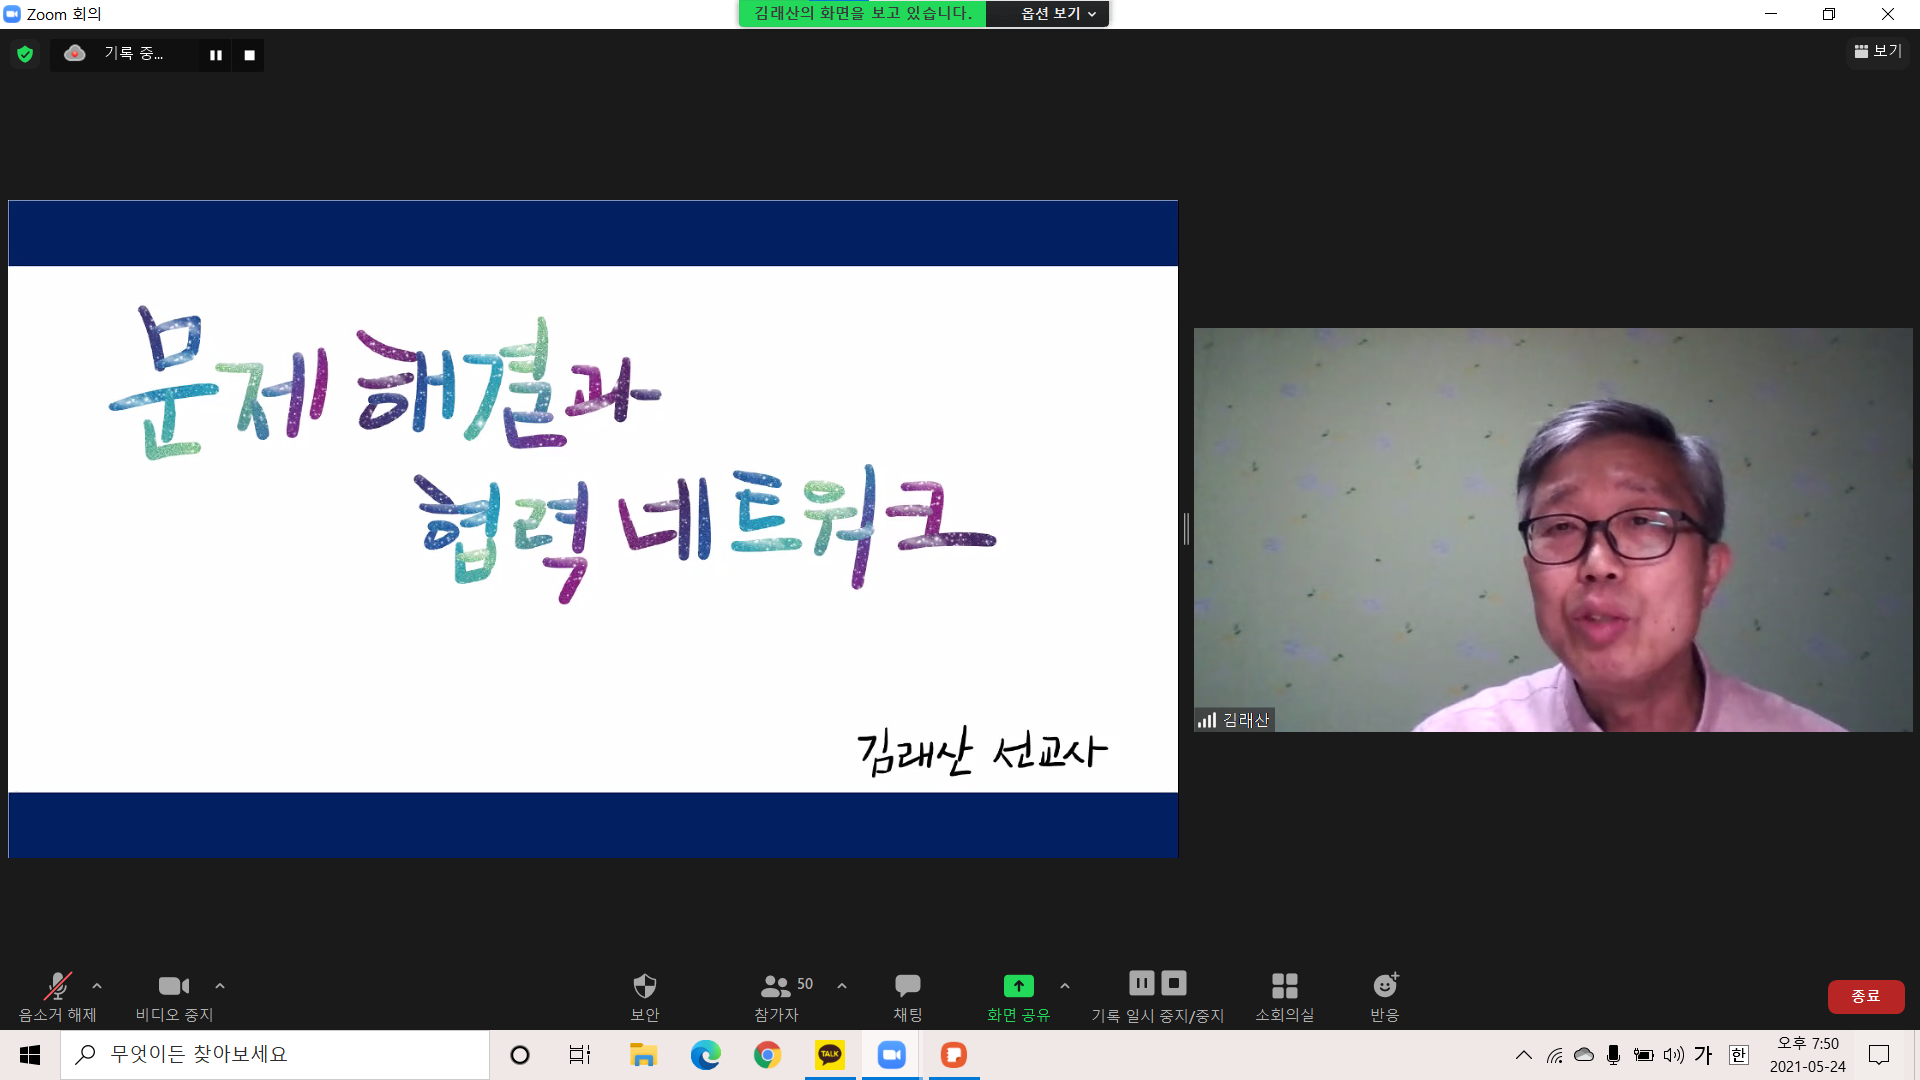The width and height of the screenshot is (1920, 1080).
Task: Stop recording in bottom toolbar
Action: point(1174,983)
